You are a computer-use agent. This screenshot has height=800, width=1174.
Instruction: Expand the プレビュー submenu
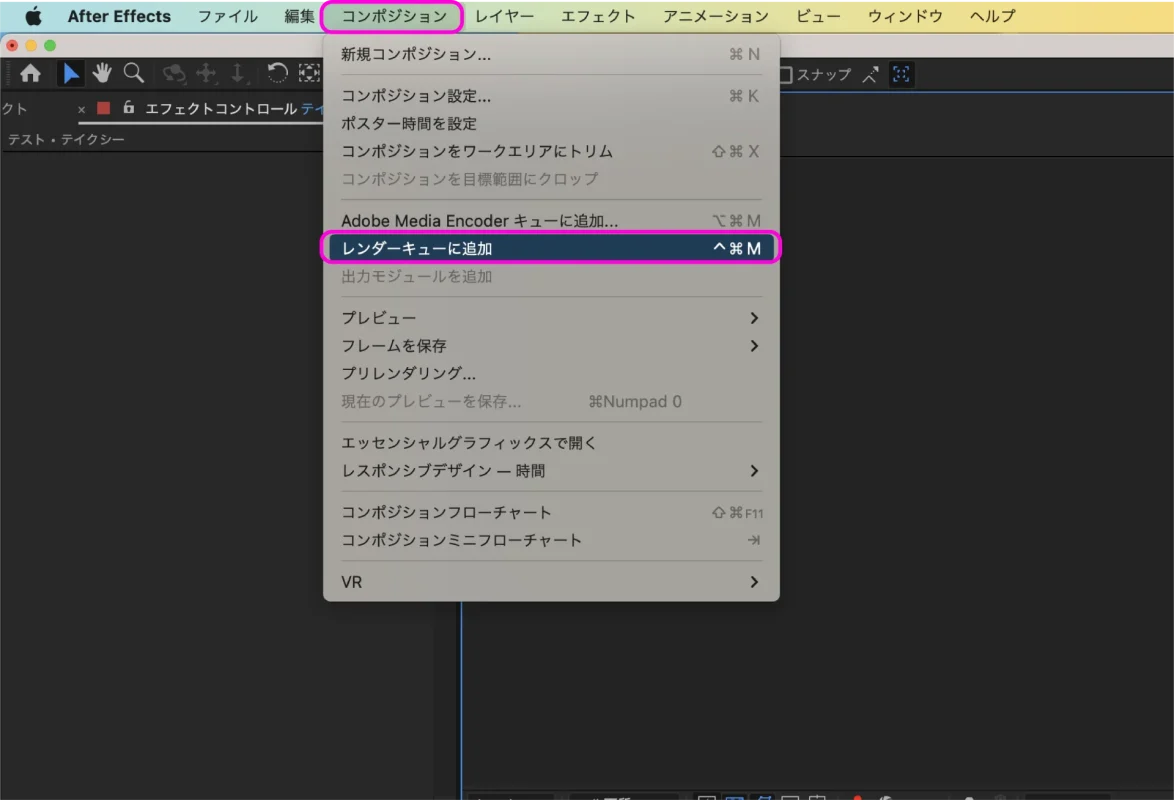coord(551,318)
